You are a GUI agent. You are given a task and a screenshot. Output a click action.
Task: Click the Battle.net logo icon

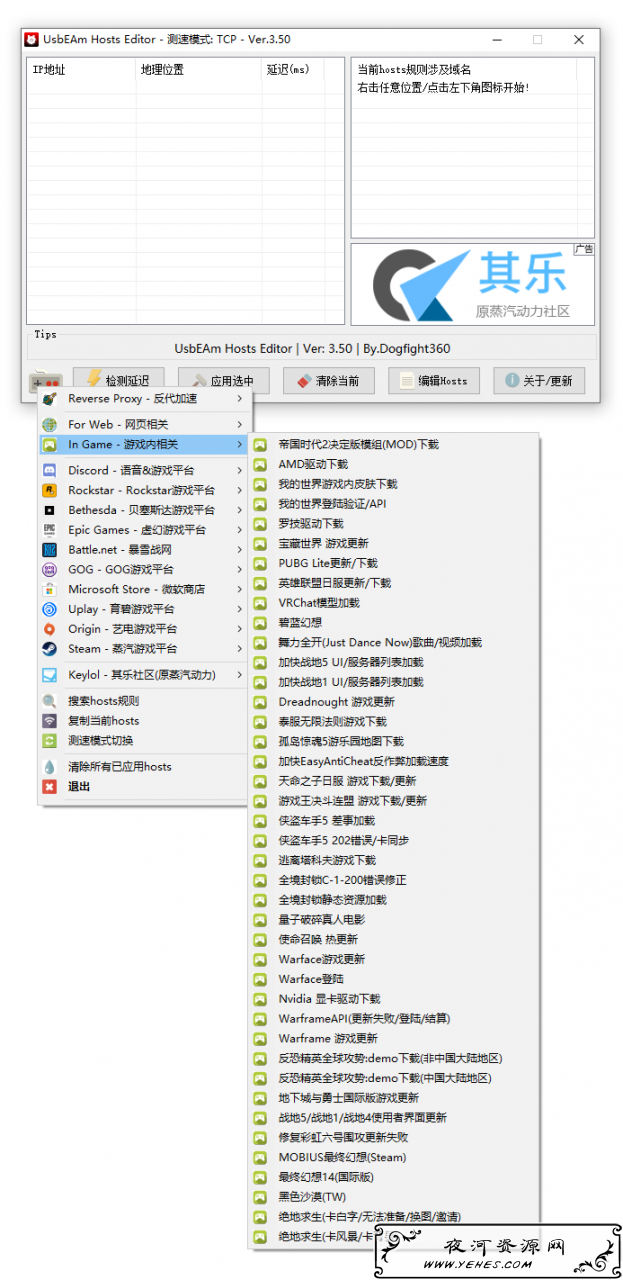pos(50,550)
